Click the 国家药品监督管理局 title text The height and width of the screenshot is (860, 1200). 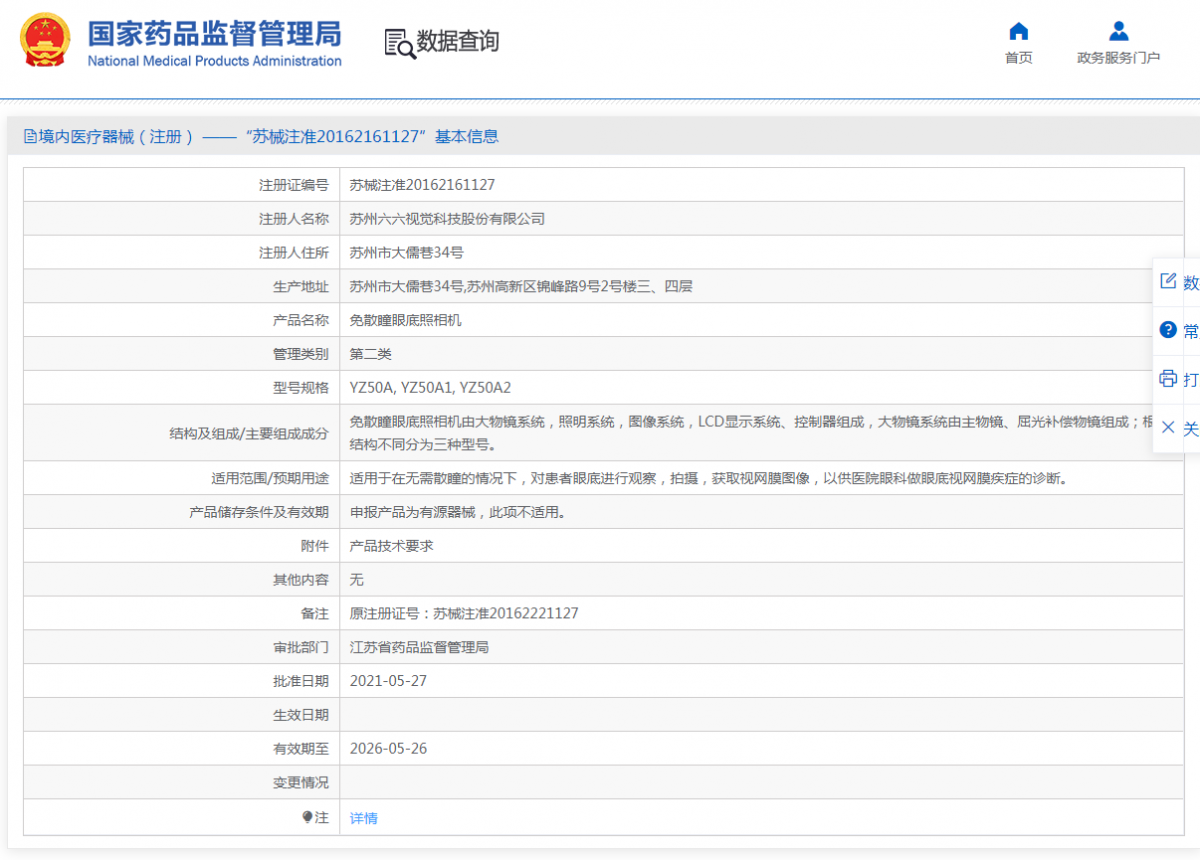pos(214,33)
